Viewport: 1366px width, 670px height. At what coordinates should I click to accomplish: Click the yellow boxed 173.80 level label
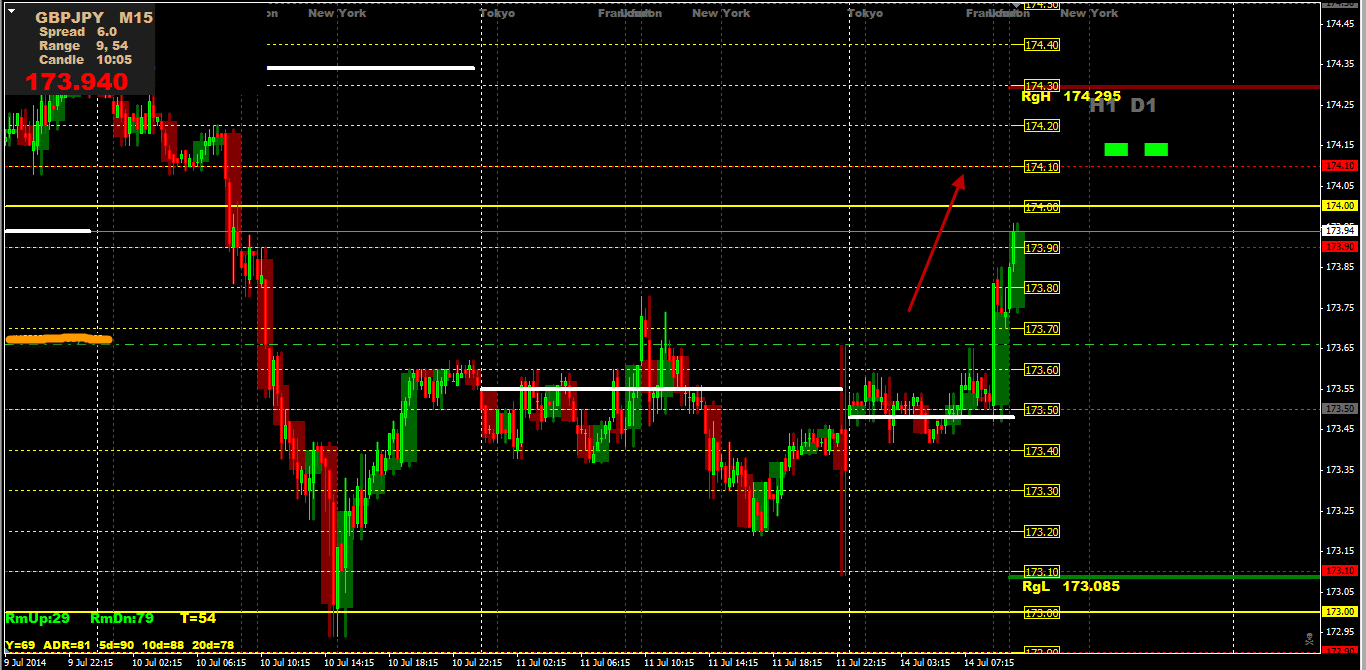point(1042,288)
